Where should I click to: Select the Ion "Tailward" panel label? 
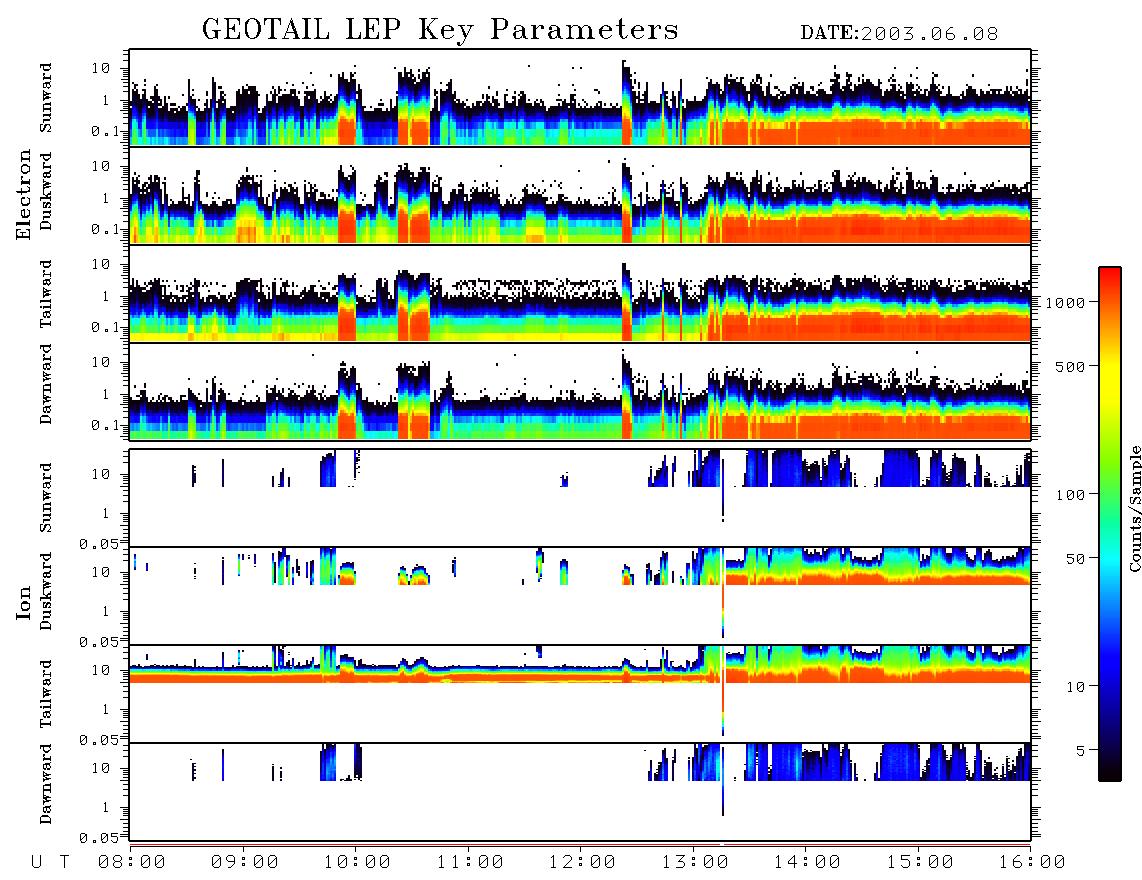coord(46,694)
